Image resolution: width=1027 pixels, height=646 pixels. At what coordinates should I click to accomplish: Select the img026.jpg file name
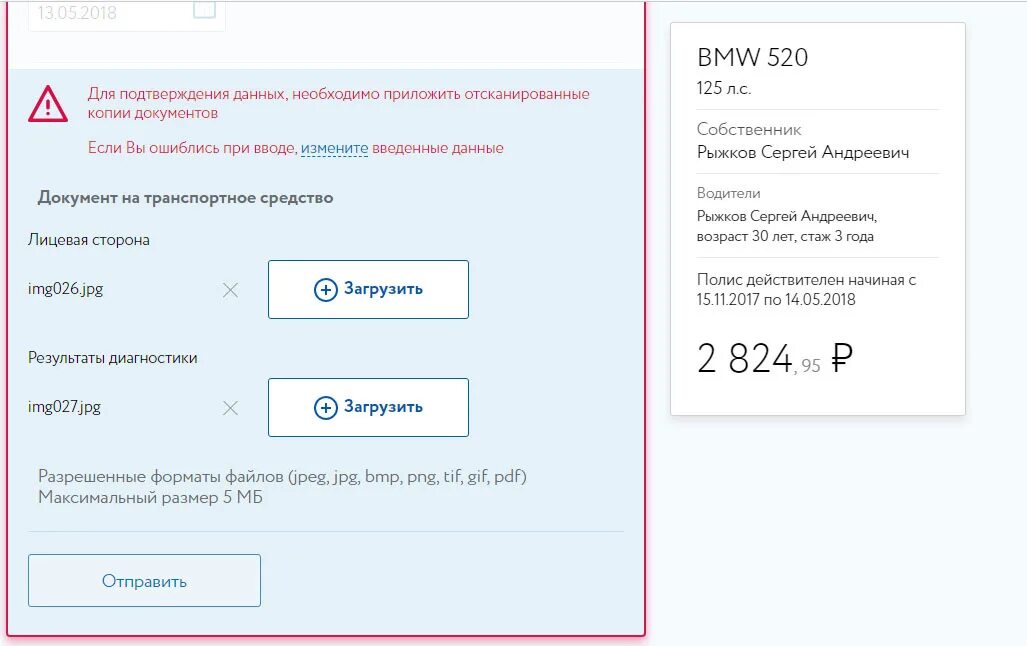(x=66, y=289)
